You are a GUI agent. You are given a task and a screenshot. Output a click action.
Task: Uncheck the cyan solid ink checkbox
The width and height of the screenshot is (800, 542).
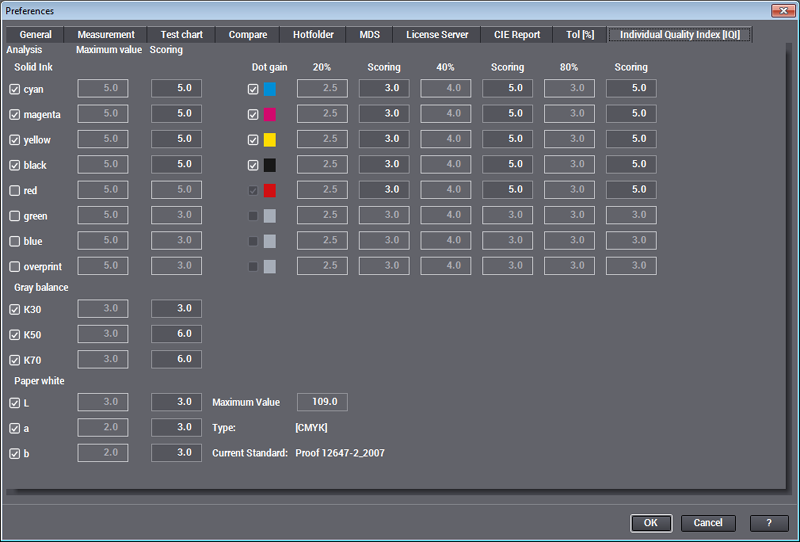pos(14,89)
